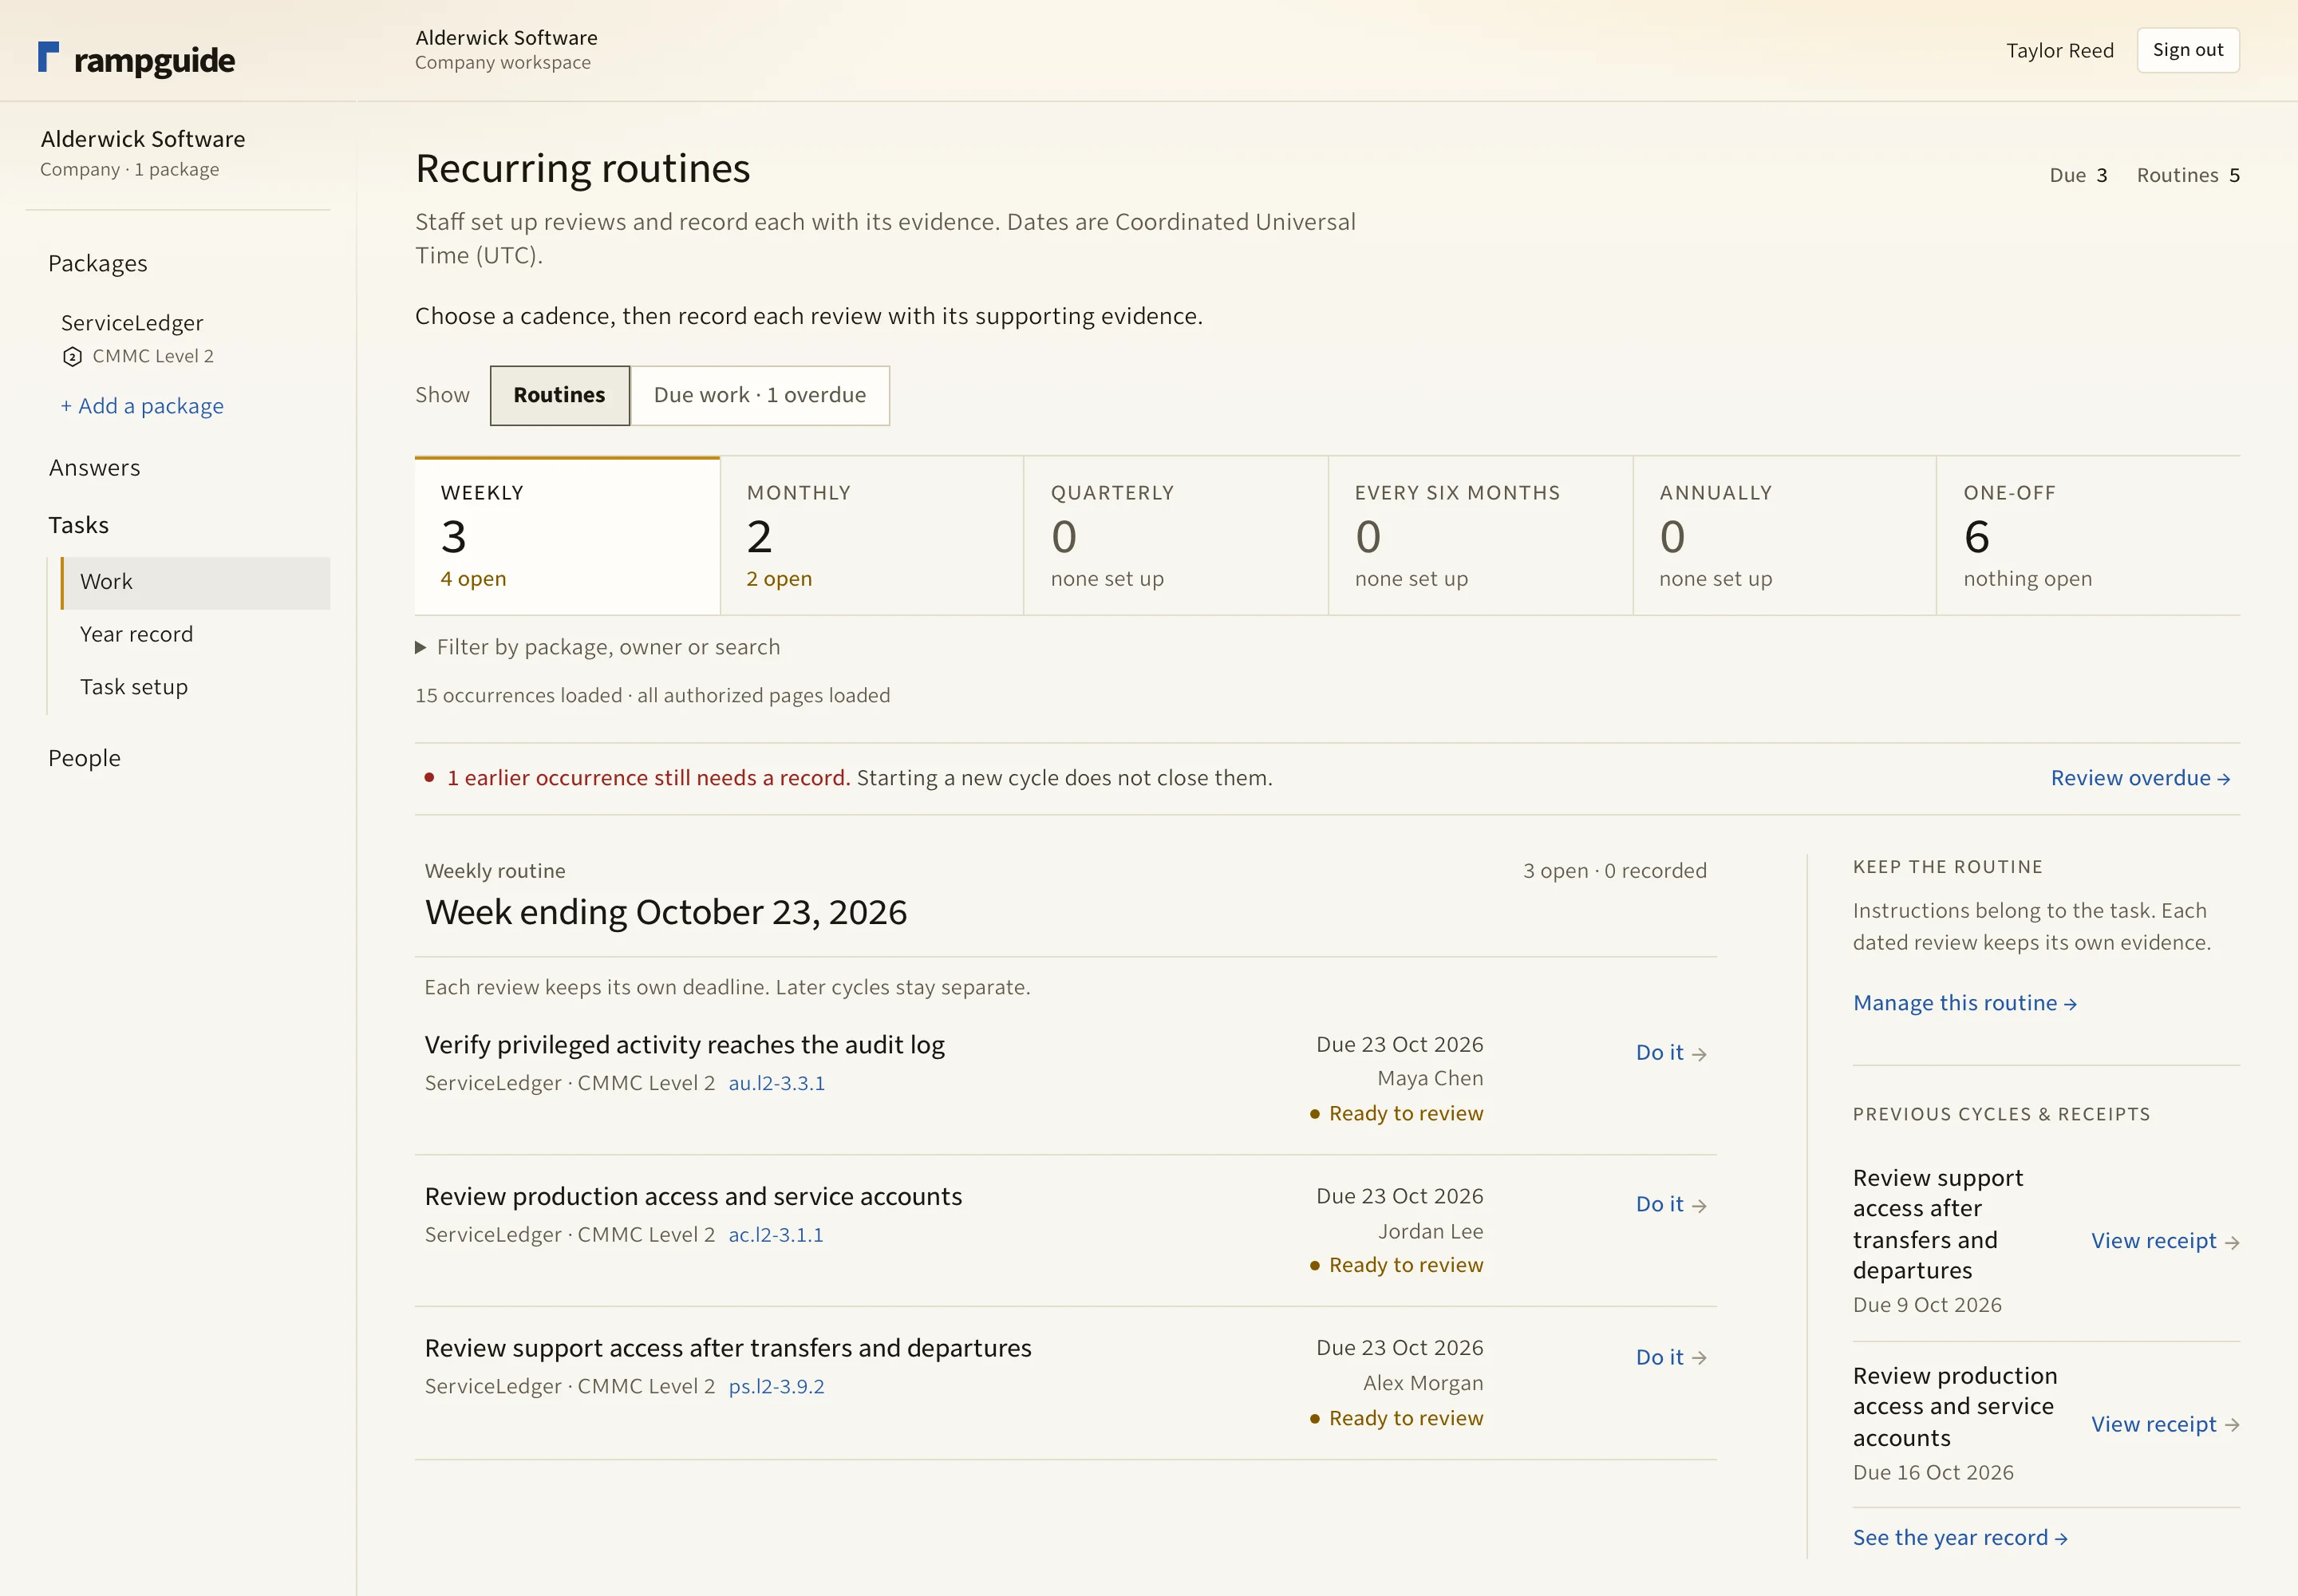Do it for Review production access and service accounts
The image size is (2298, 1596).
1670,1205
